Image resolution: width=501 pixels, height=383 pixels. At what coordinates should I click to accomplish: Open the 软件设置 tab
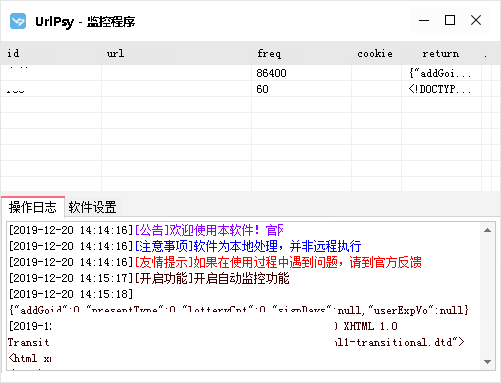point(92,207)
